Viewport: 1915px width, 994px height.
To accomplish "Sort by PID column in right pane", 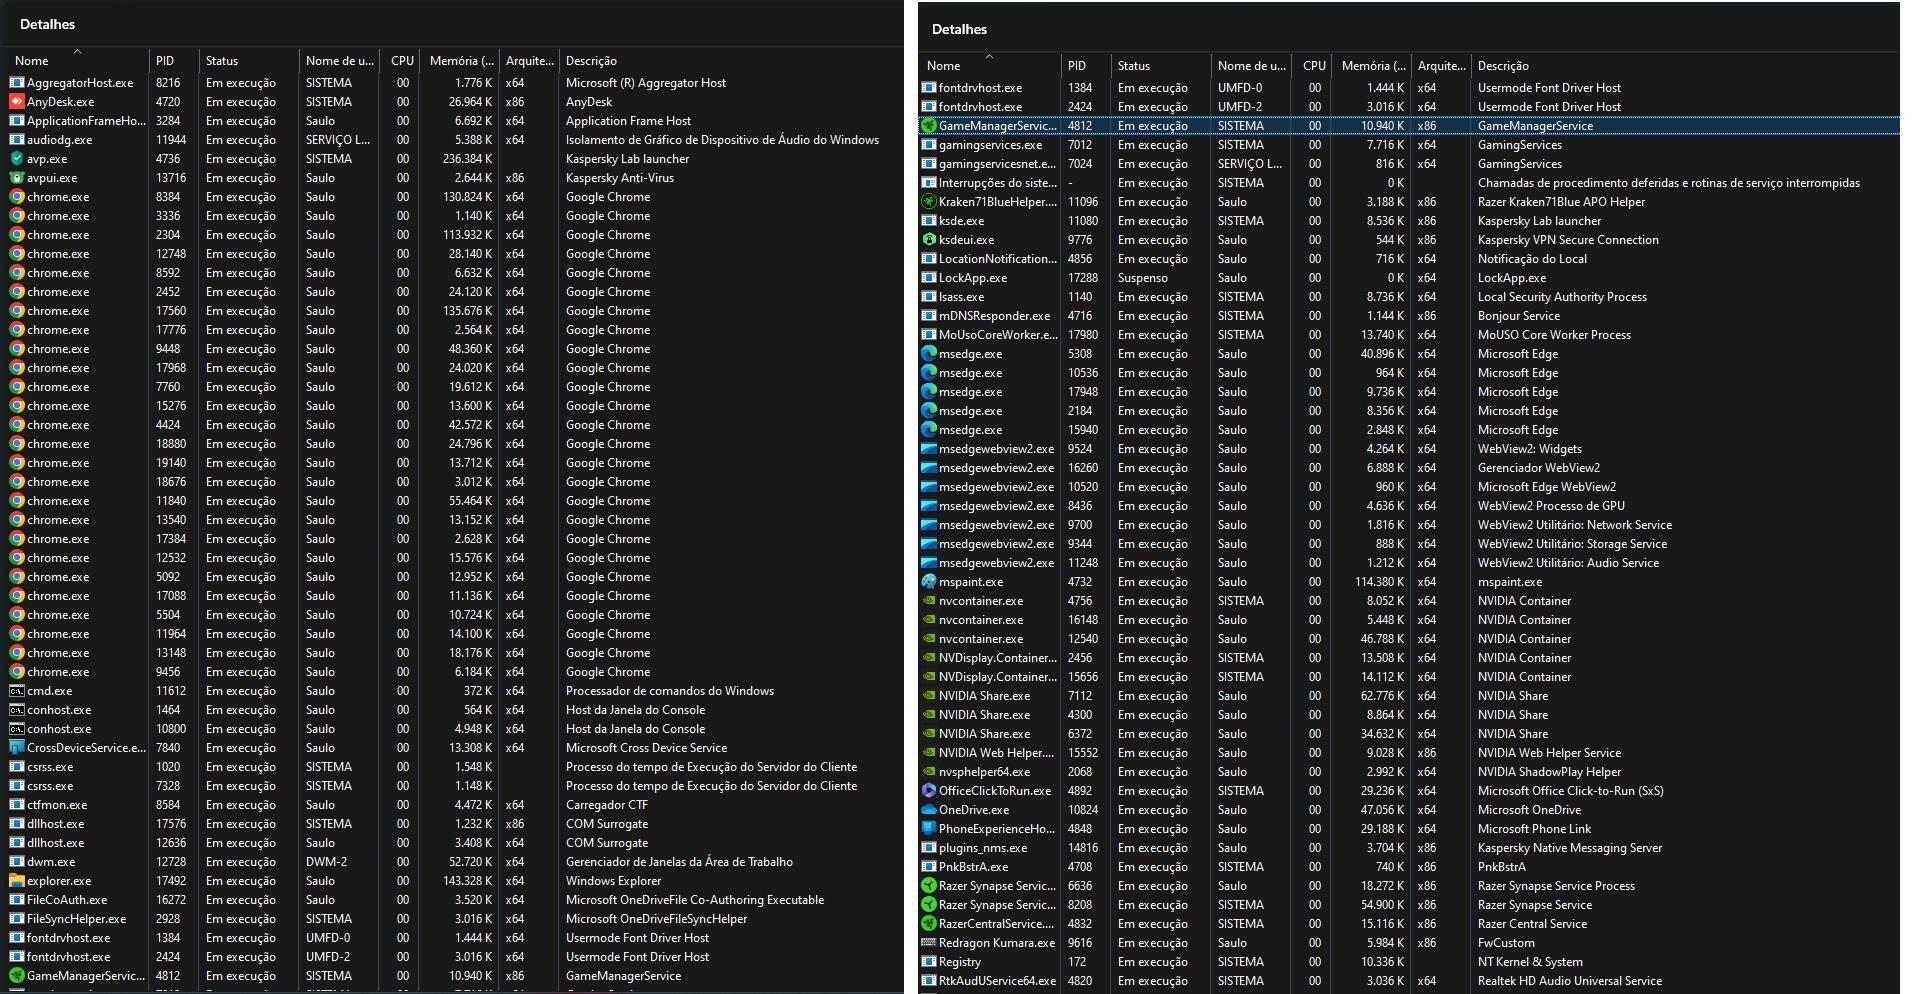I will click(1086, 65).
